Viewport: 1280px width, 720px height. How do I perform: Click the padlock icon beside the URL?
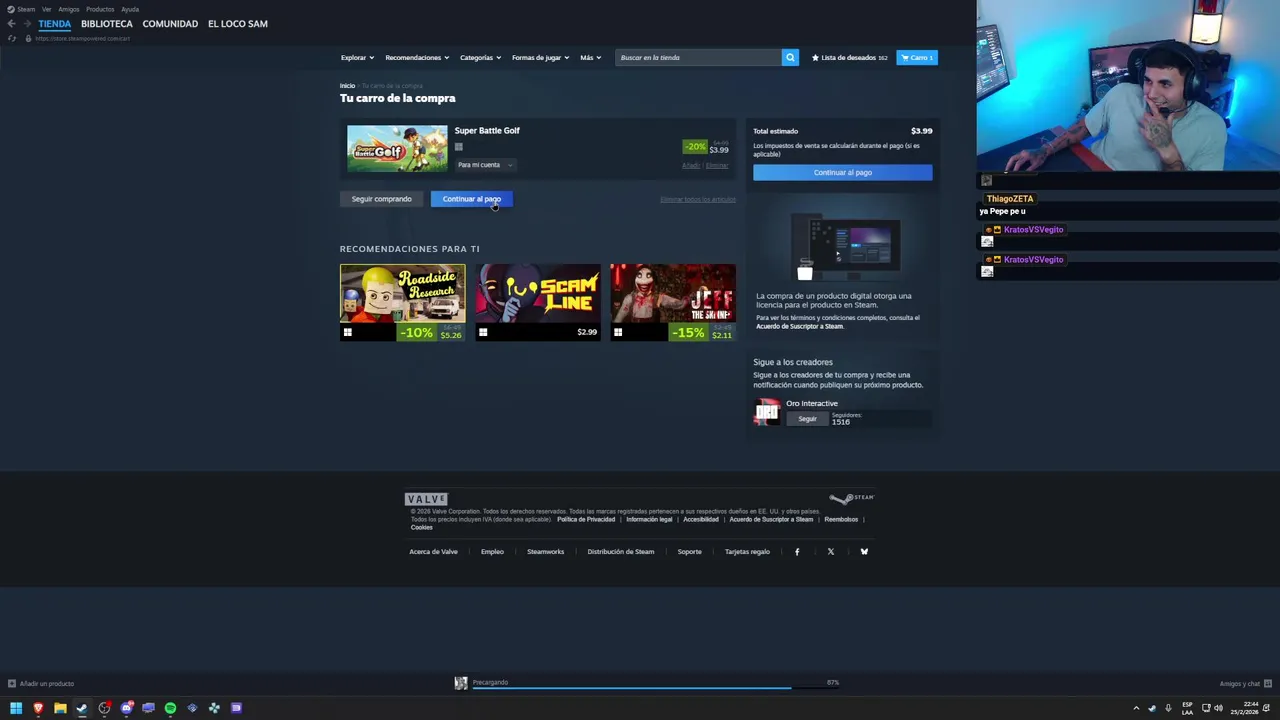[28, 38]
